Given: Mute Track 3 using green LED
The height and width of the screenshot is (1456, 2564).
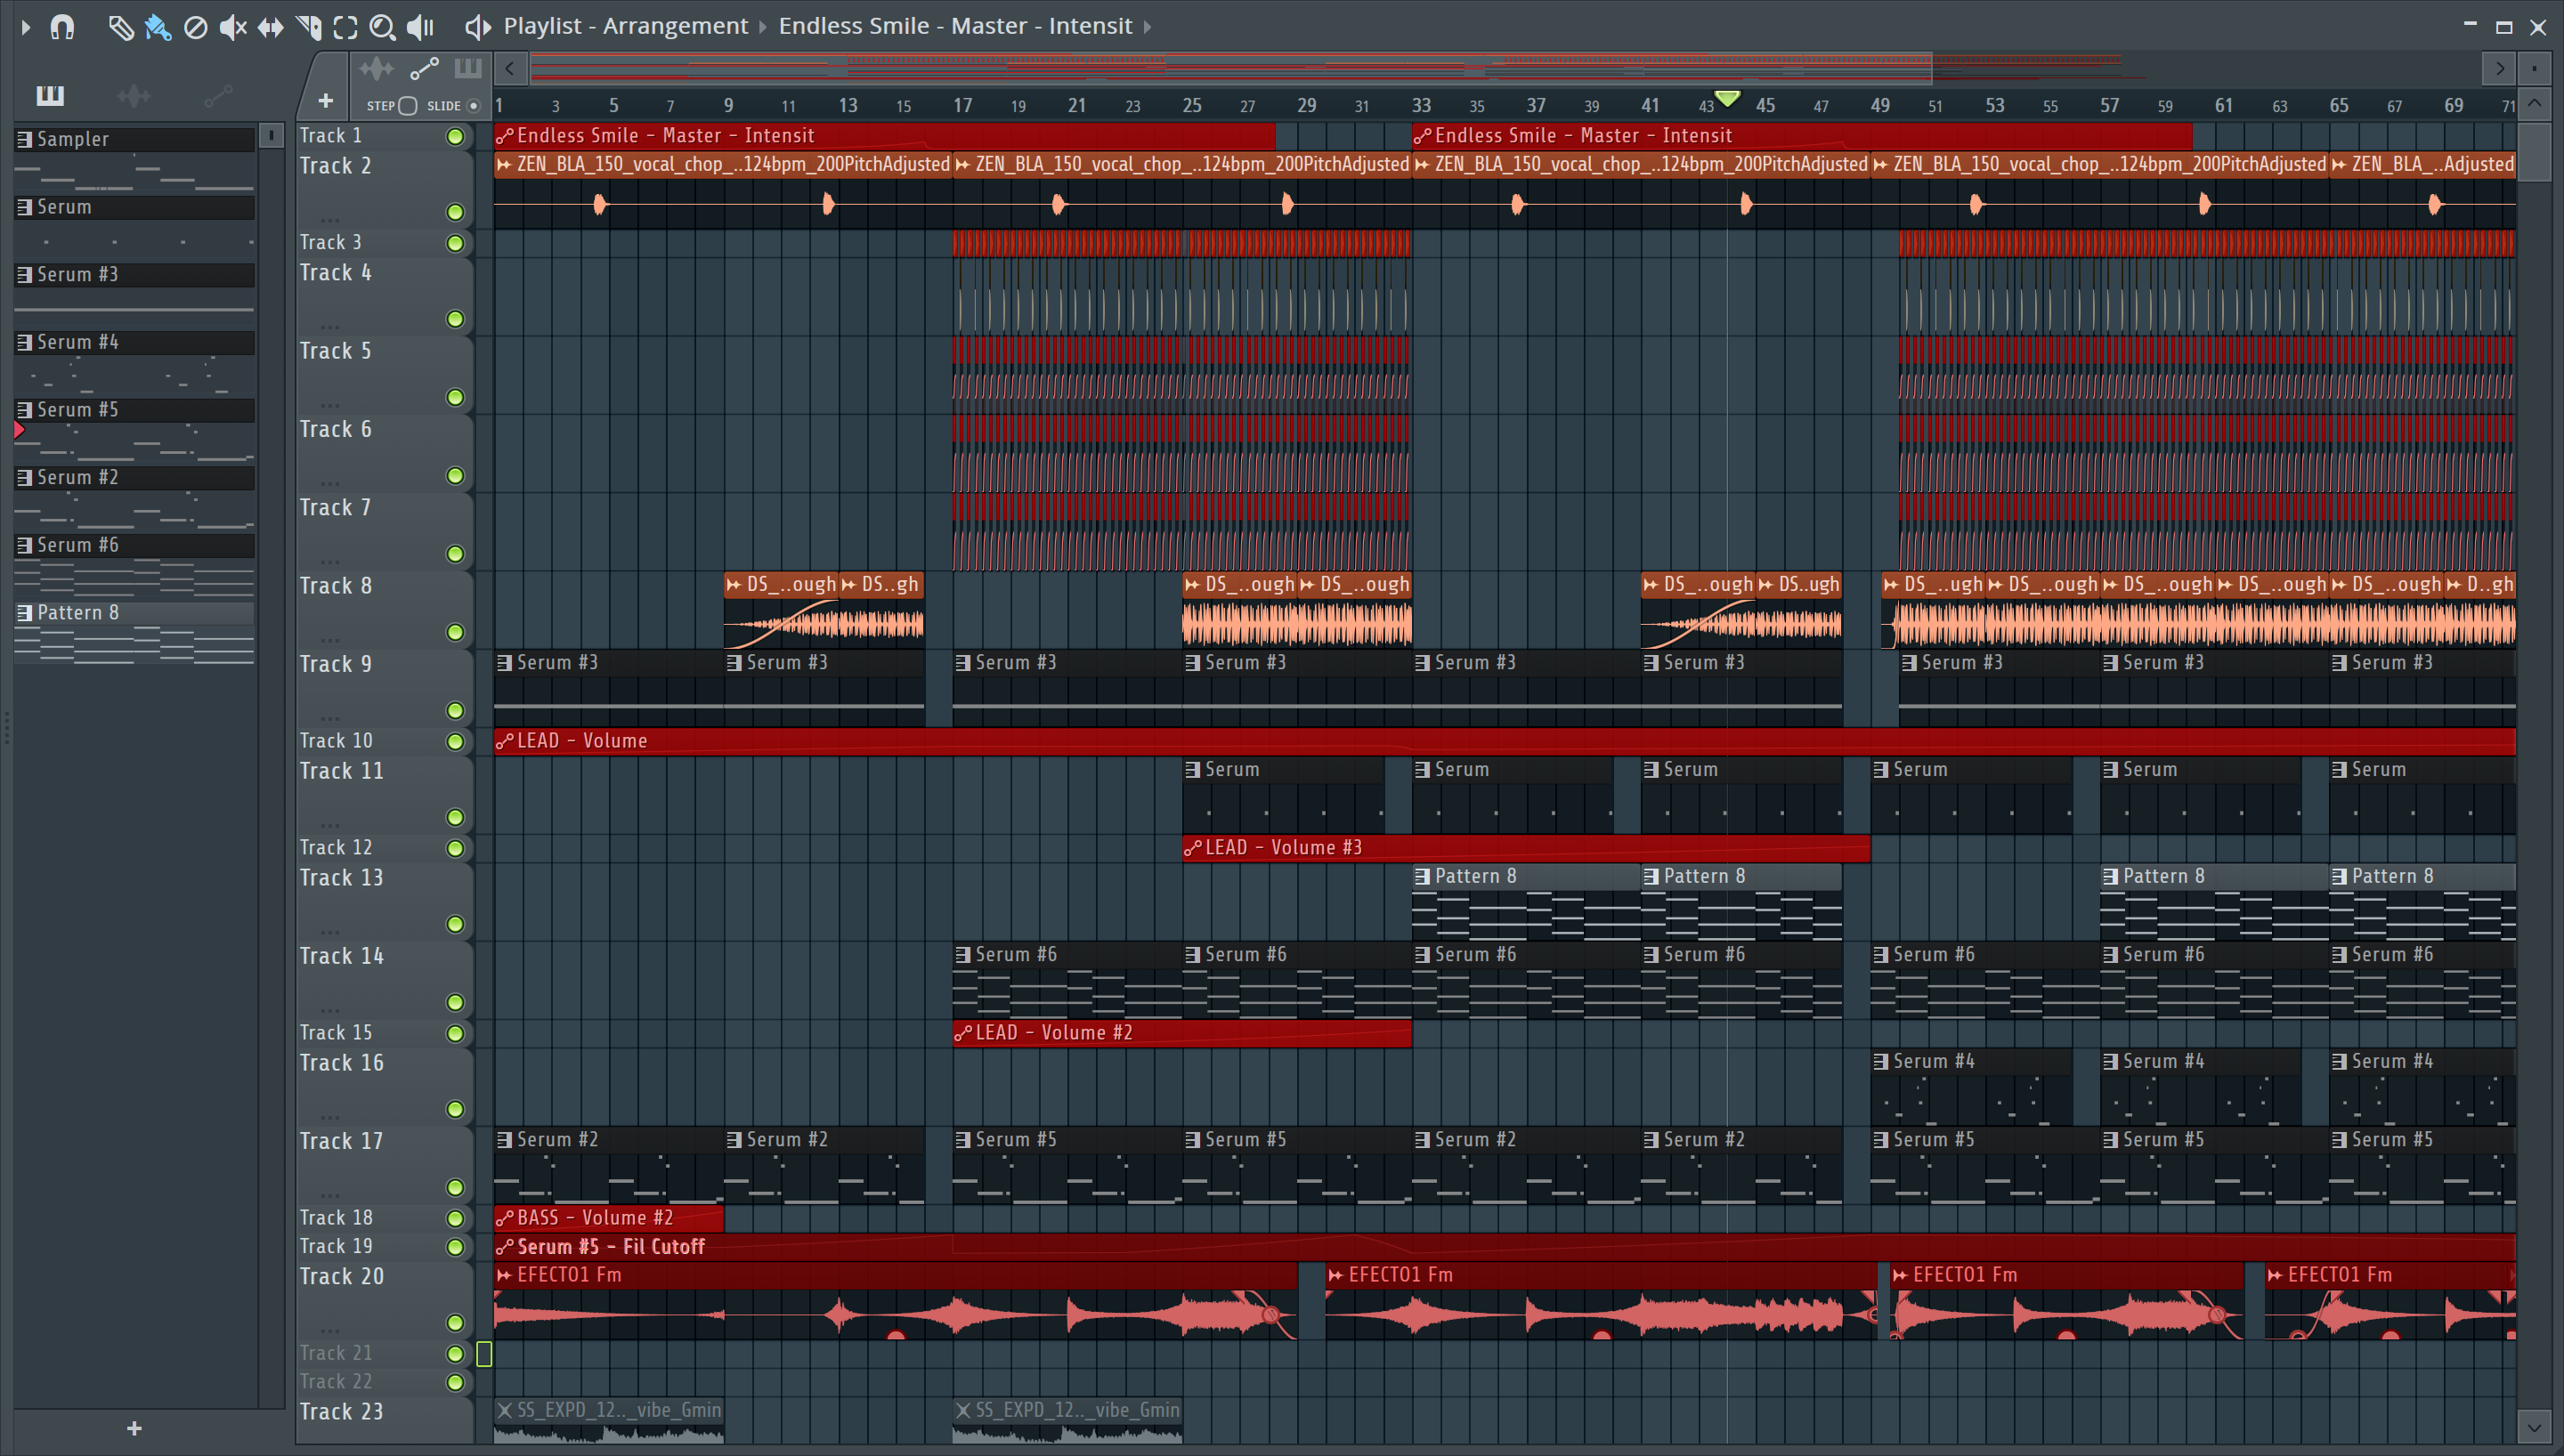Looking at the screenshot, I should tap(455, 243).
